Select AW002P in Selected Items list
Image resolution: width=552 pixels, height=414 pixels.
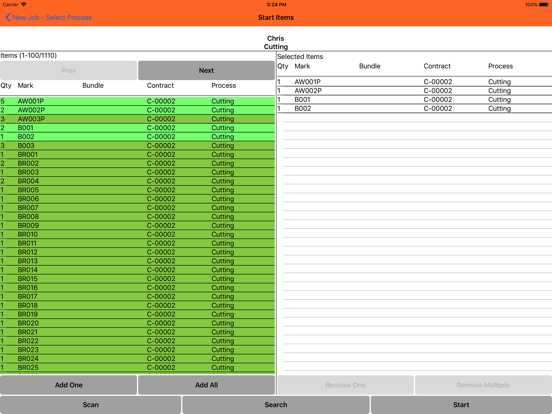point(414,91)
